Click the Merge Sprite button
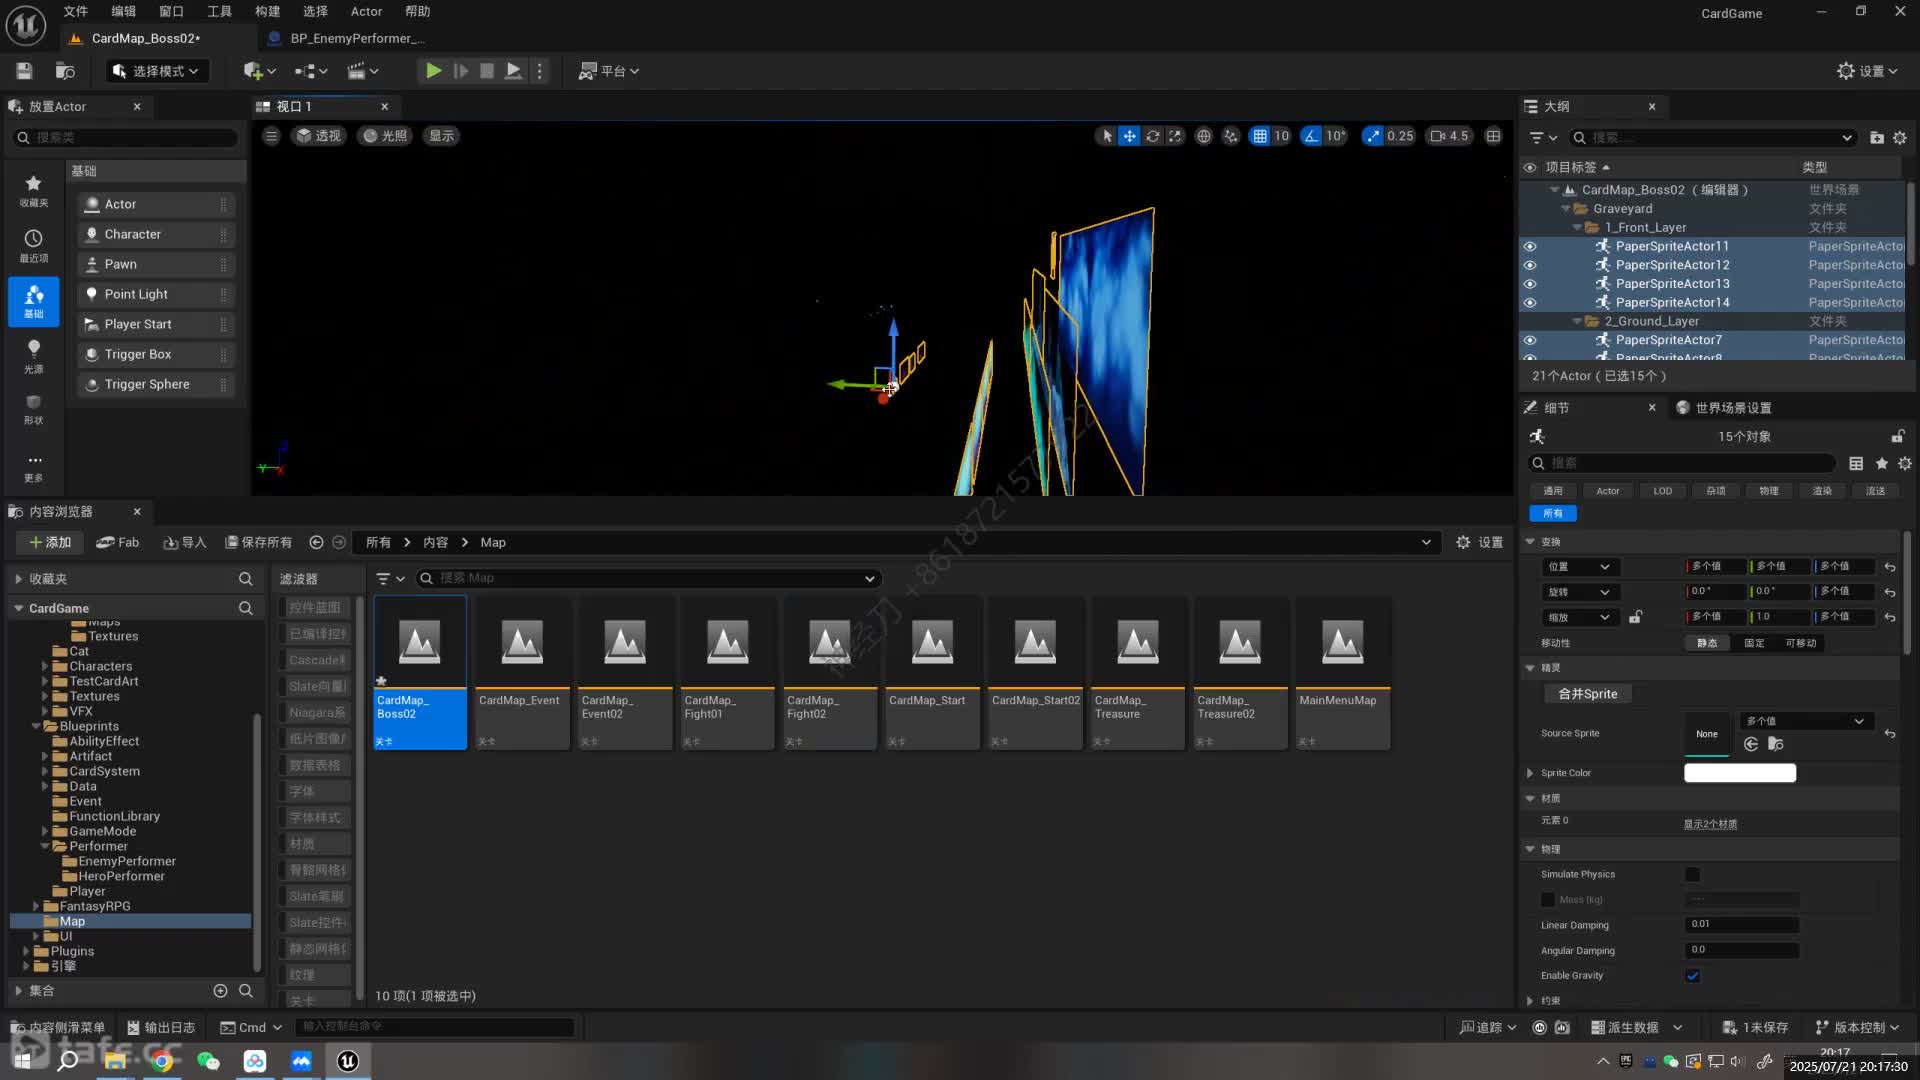1920x1080 pixels. pos(1587,694)
